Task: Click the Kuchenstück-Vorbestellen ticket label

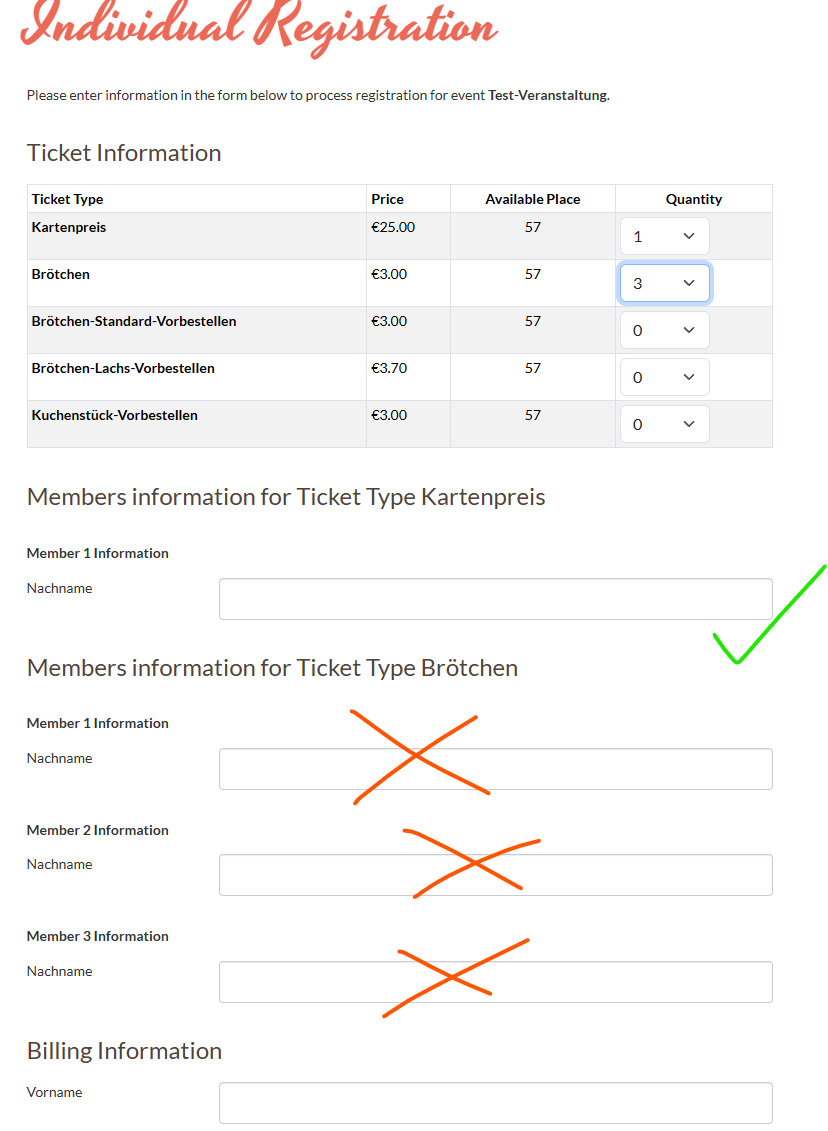Action: tap(115, 415)
